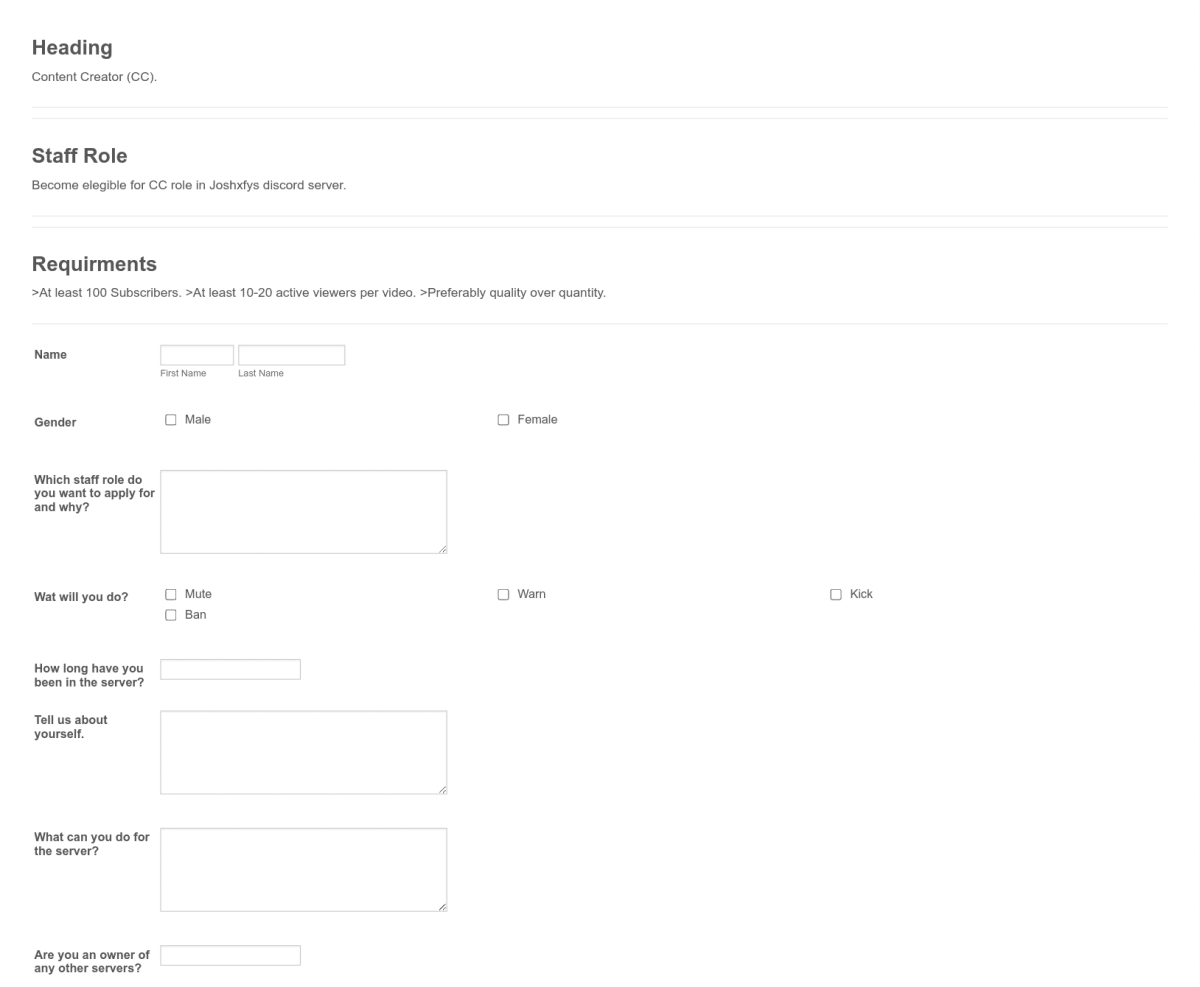Enable the Kick option
The image size is (1200, 987).
coord(835,594)
